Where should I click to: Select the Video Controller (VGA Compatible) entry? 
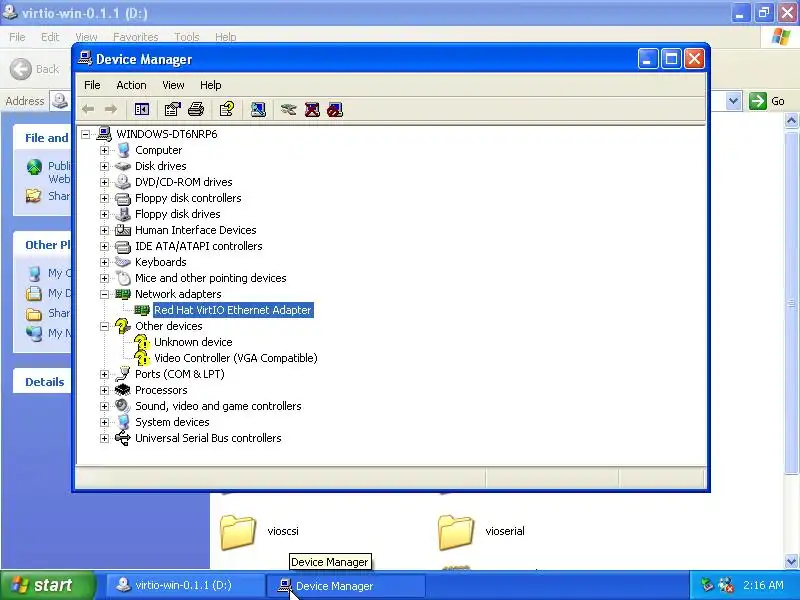[236, 358]
